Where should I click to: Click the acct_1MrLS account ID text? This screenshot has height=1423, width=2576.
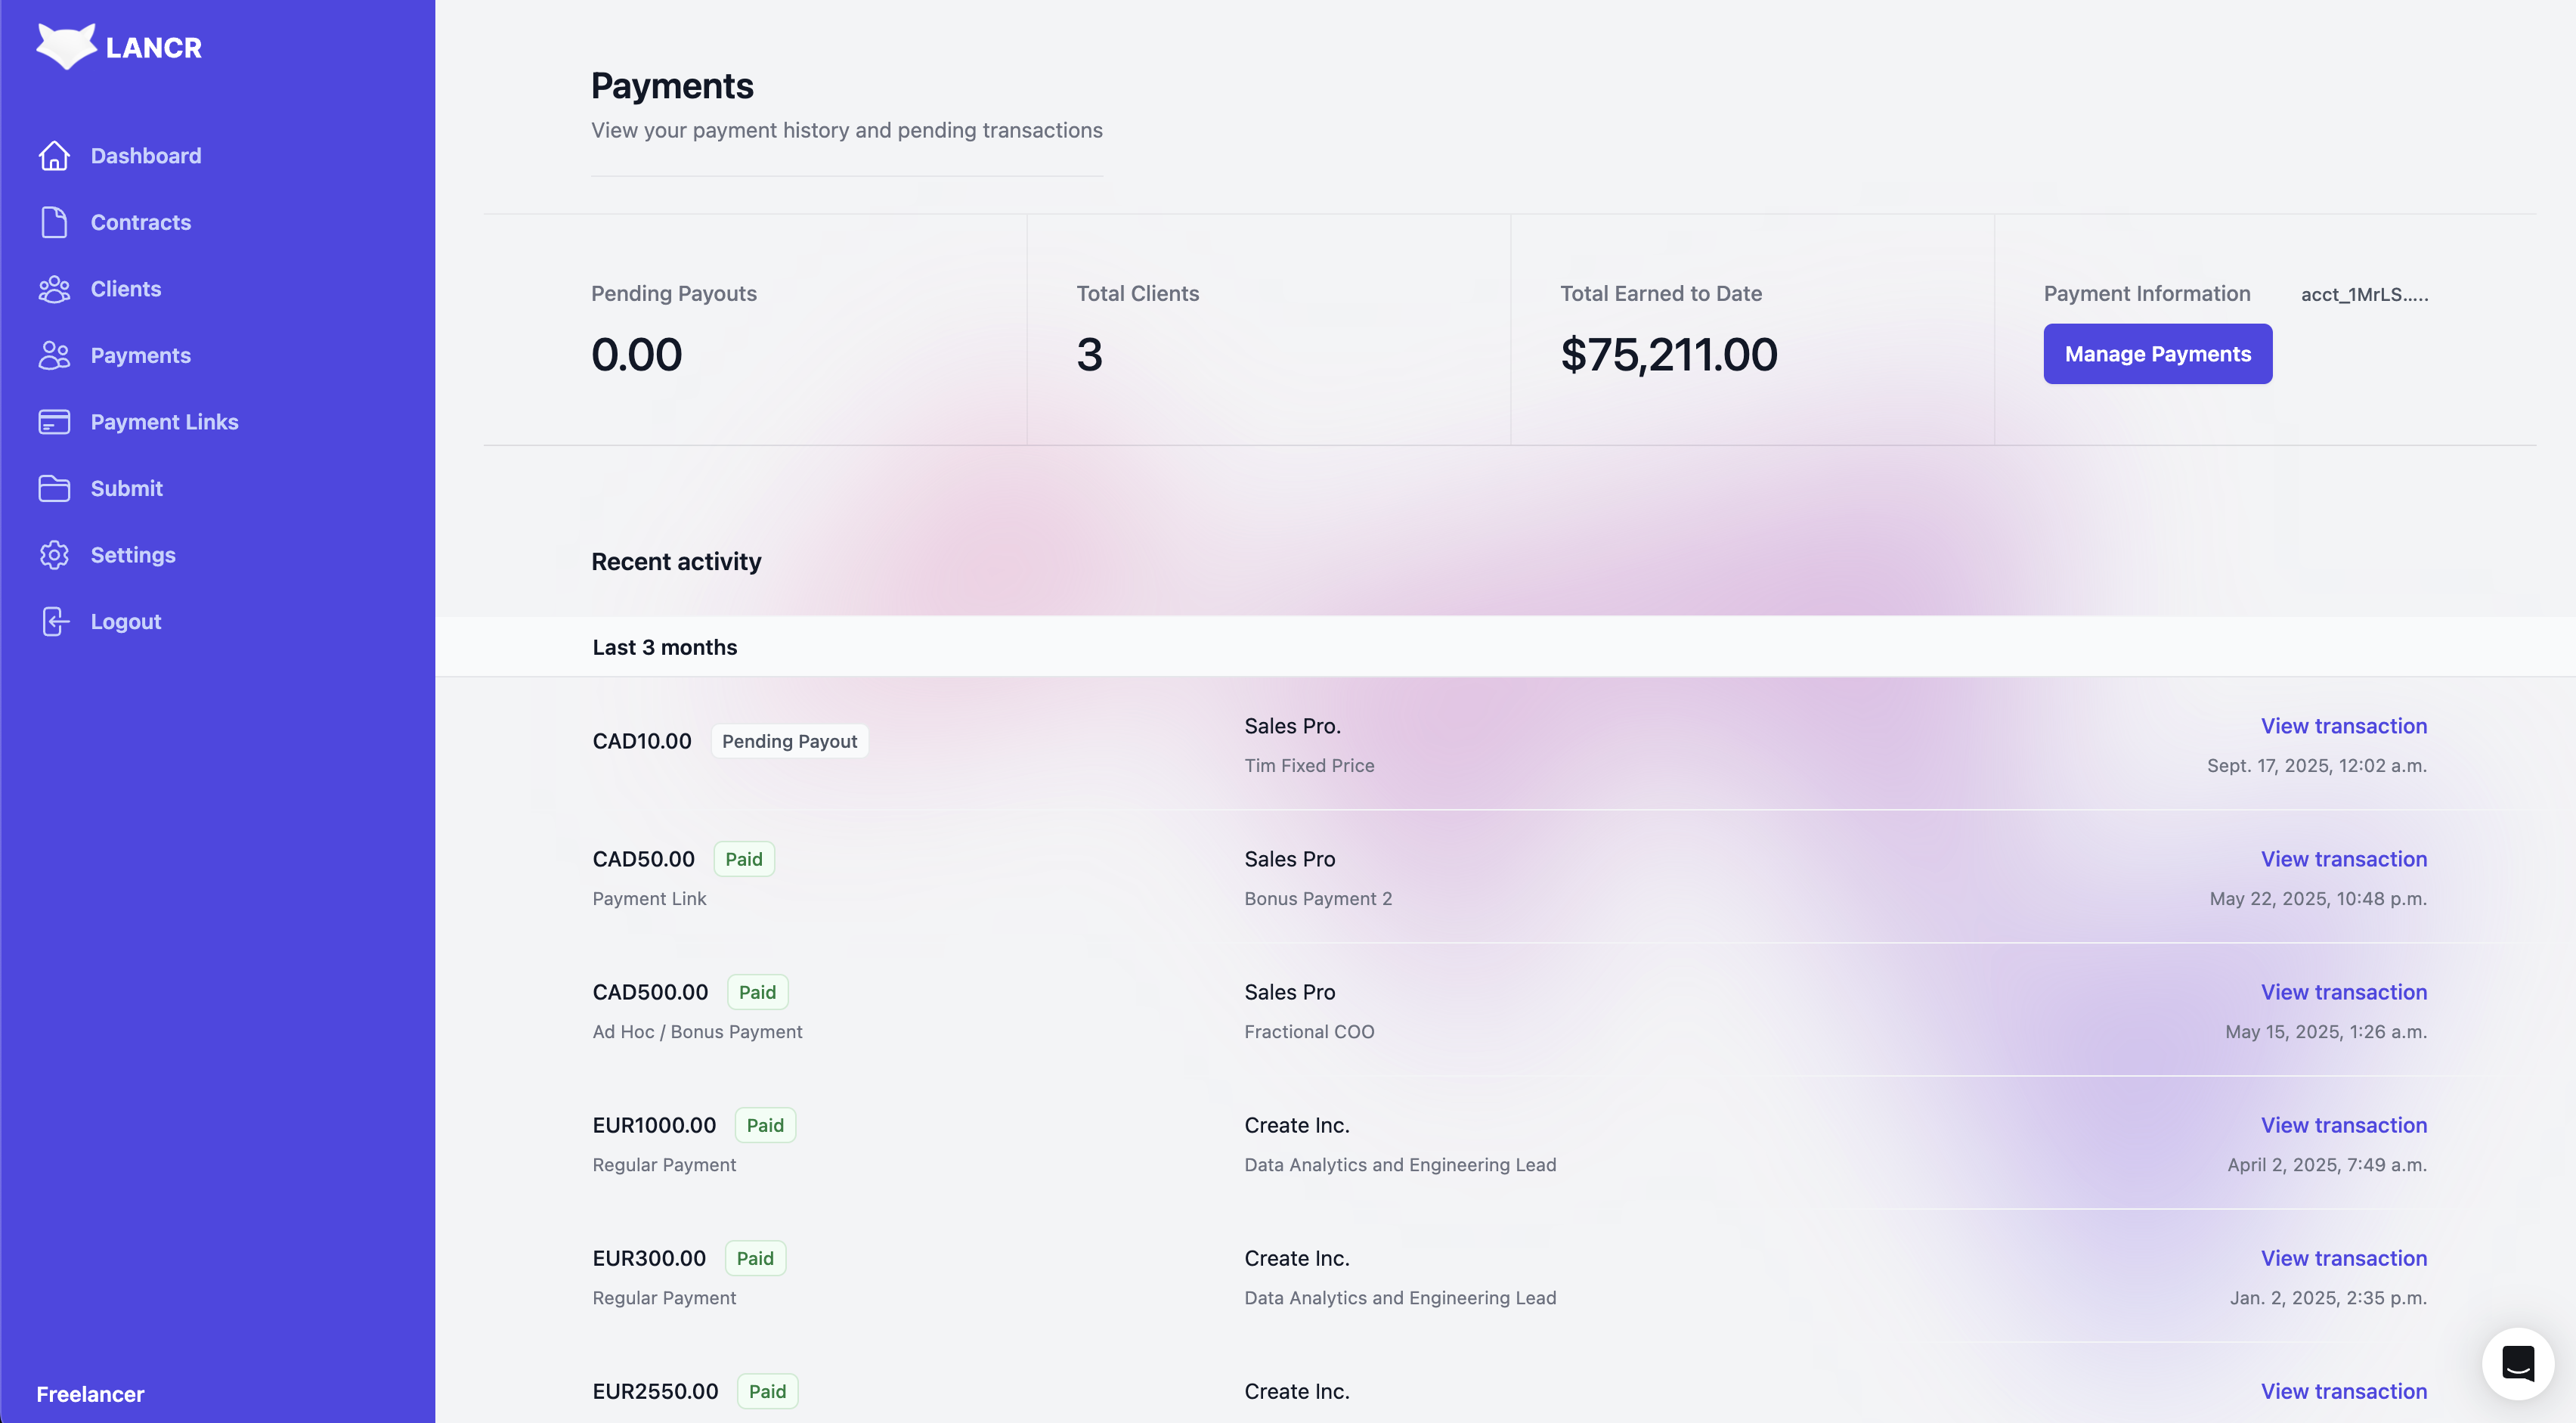pyautogui.click(x=2364, y=294)
